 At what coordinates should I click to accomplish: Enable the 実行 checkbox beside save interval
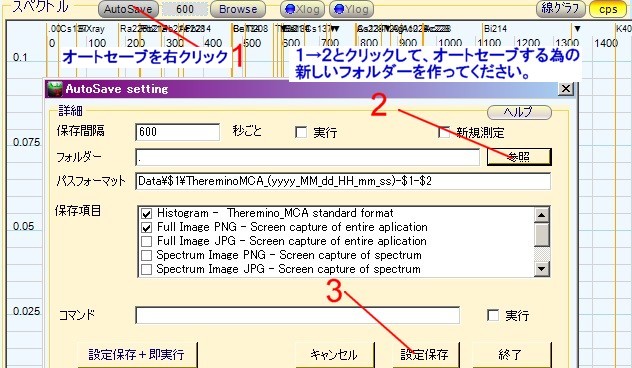[x=301, y=132]
